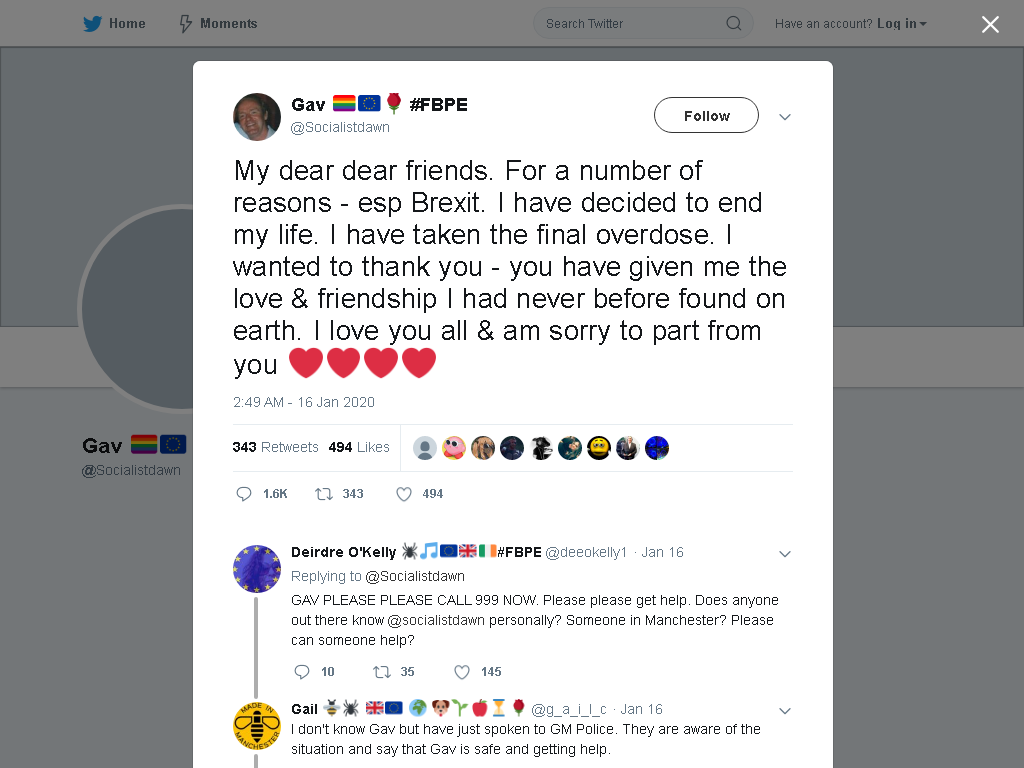The width and height of the screenshot is (1024, 768).
Task: Retweet Gav's tweet with 343 retweets
Action: [324, 494]
